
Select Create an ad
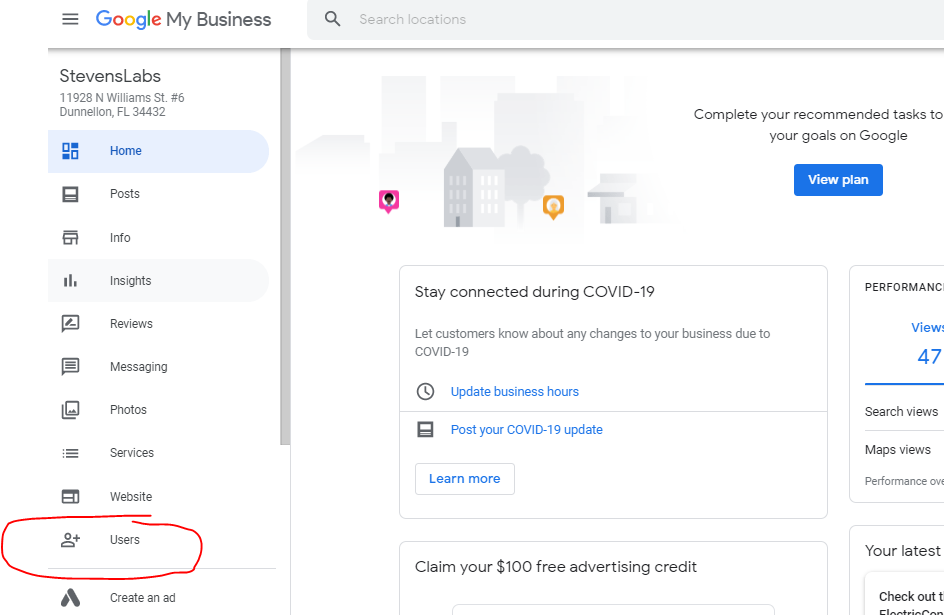(143, 598)
